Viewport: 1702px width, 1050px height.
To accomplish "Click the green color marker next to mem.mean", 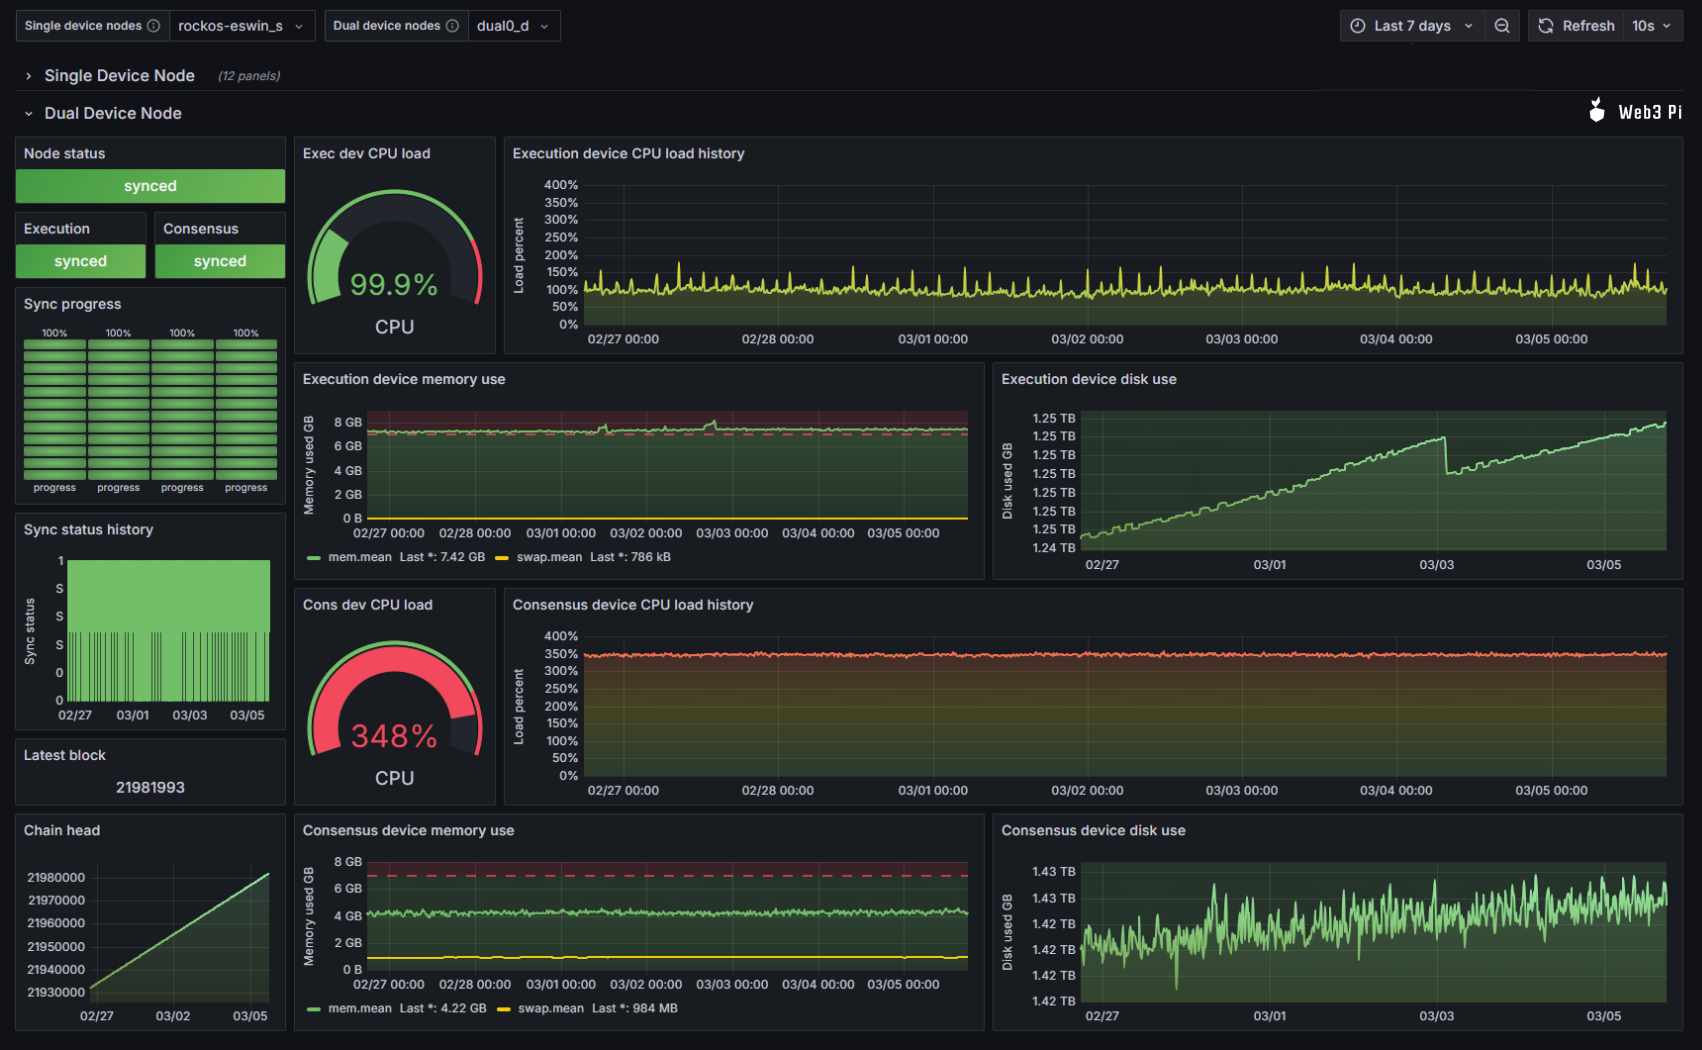I will click(x=313, y=557).
